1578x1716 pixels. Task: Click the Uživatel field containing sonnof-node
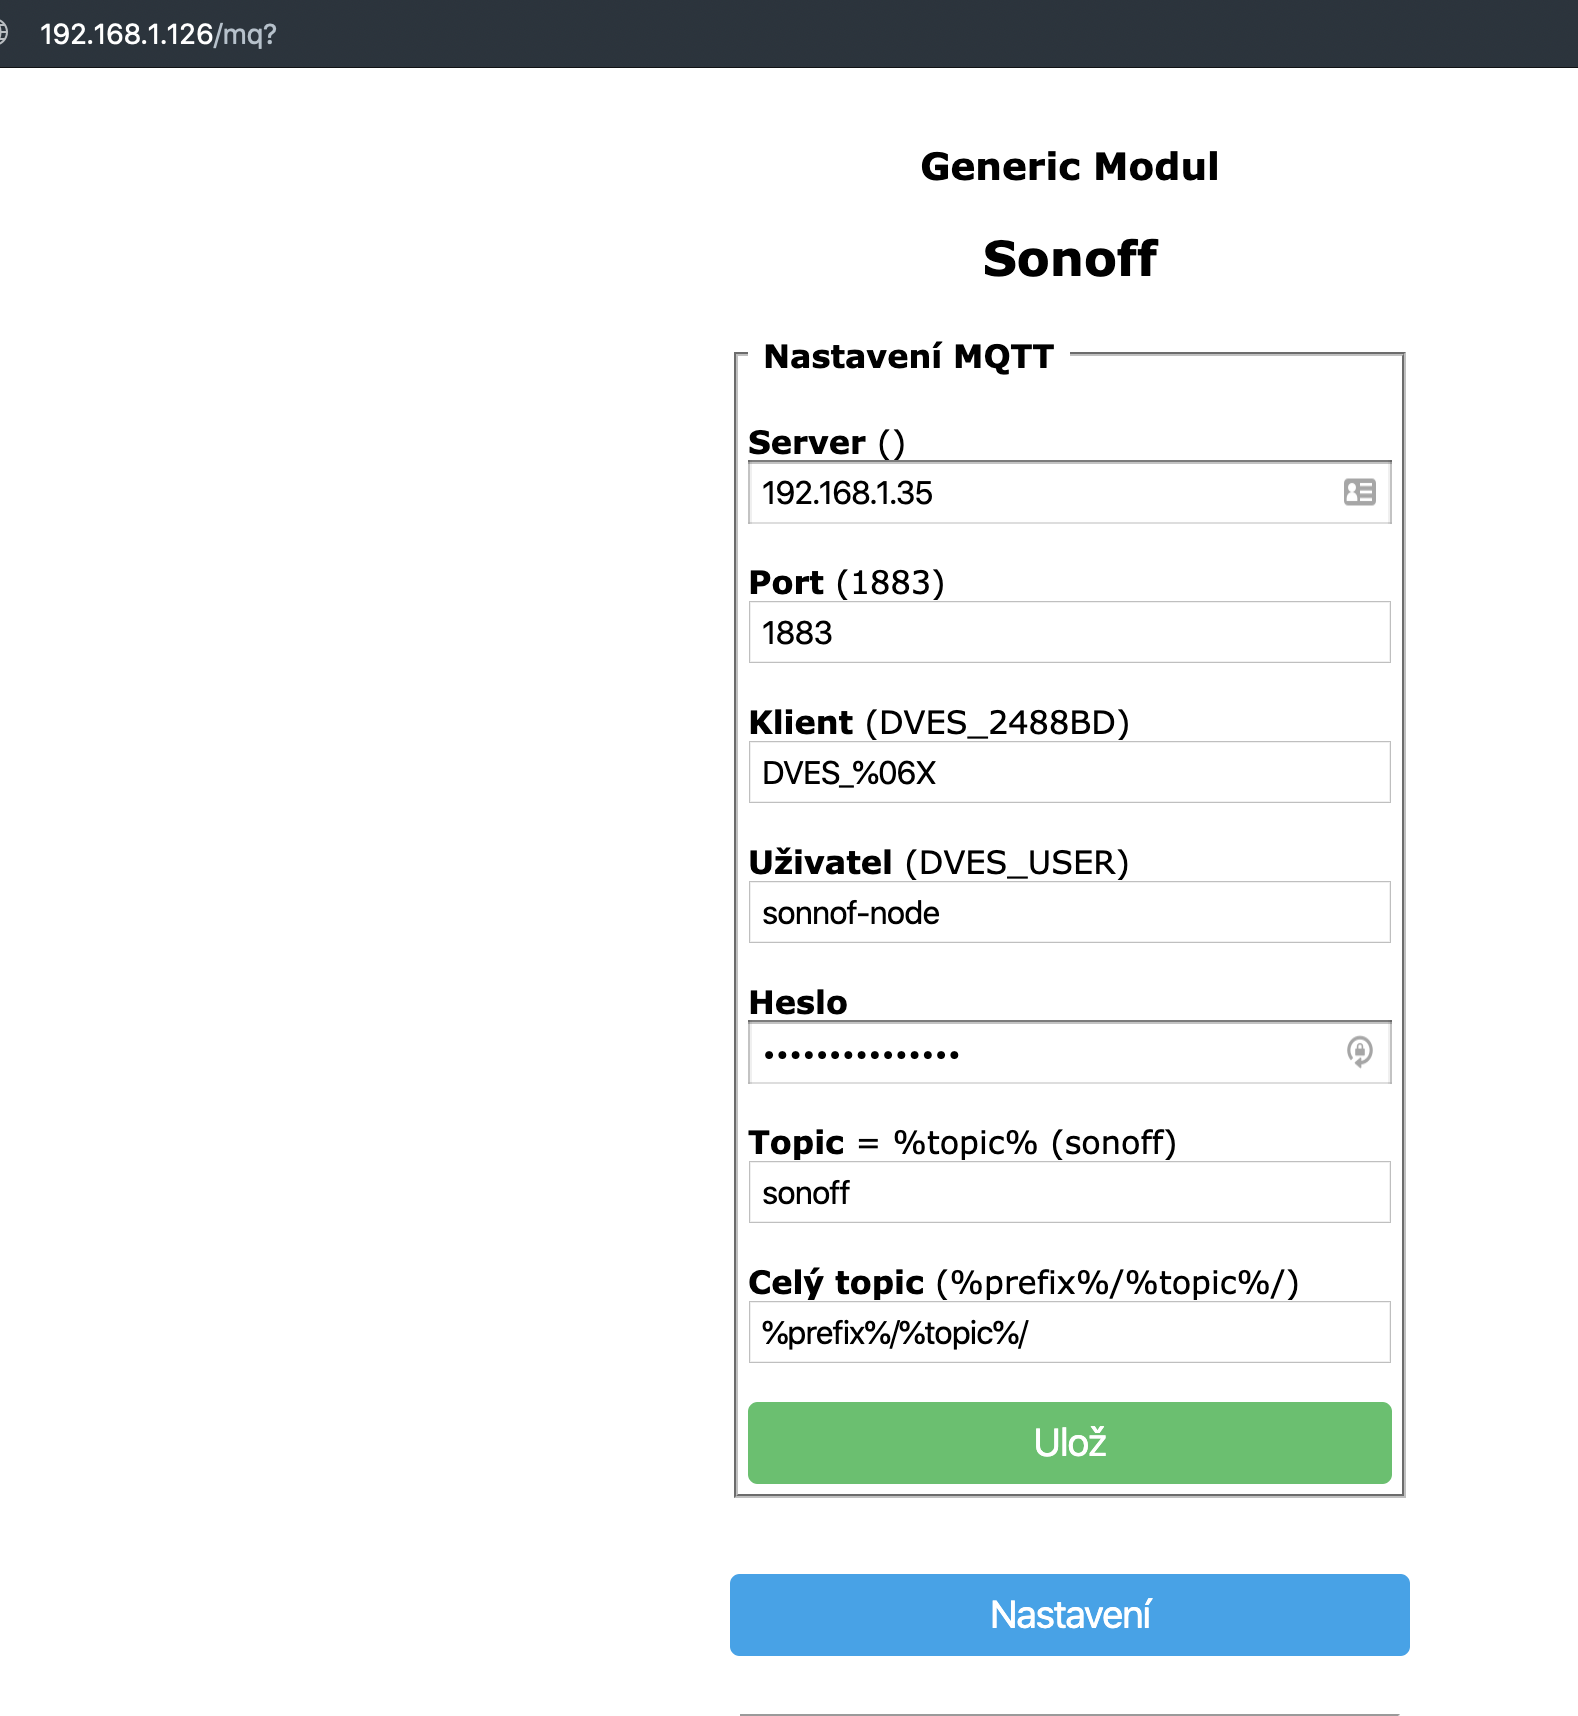click(x=1069, y=912)
